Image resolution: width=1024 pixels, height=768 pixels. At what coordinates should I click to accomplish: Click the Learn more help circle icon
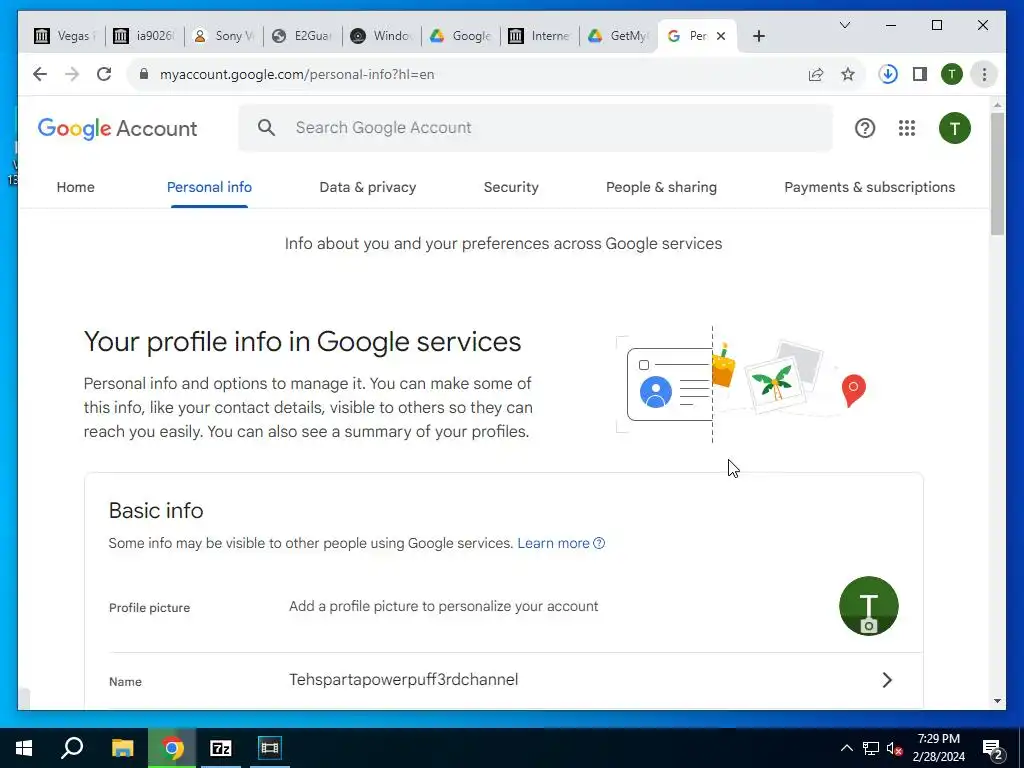599,543
